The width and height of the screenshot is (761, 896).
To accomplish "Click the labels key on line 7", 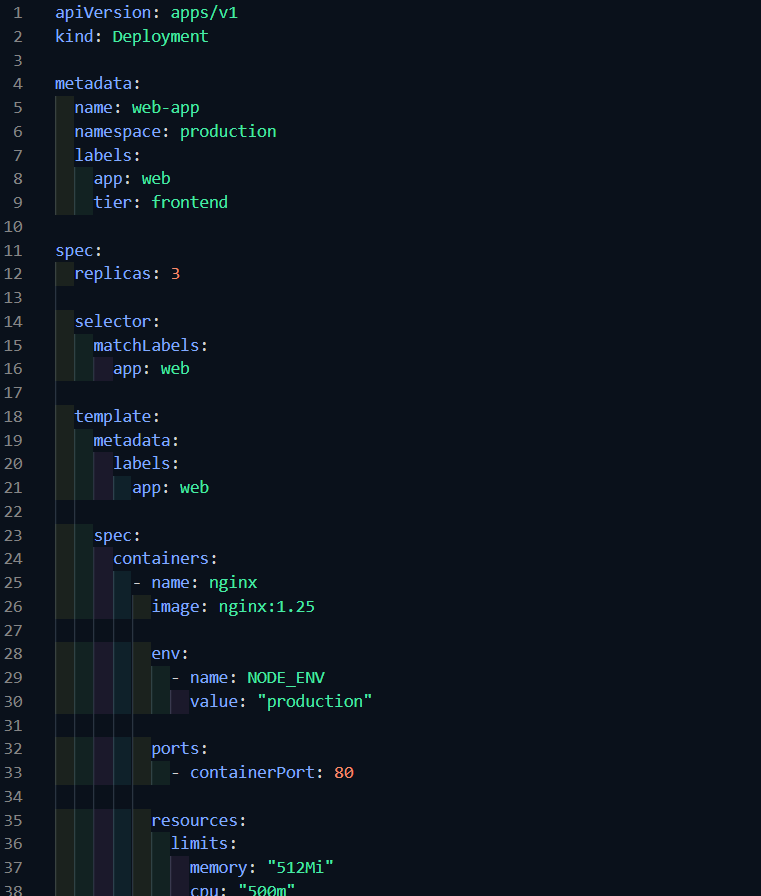I will (x=103, y=155).
